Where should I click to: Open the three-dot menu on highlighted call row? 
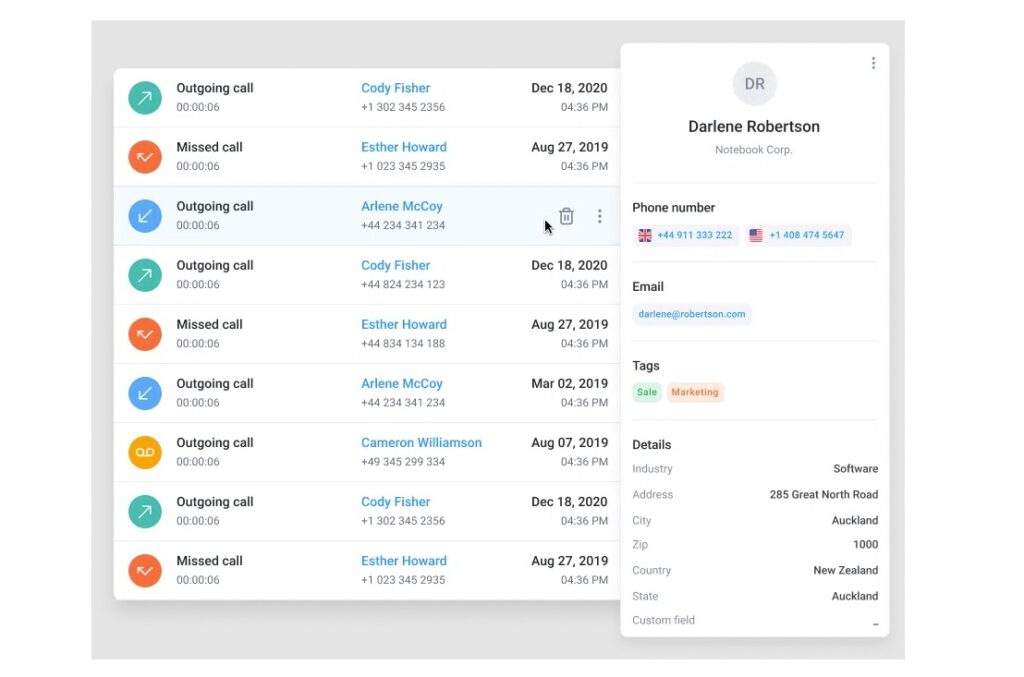click(599, 216)
